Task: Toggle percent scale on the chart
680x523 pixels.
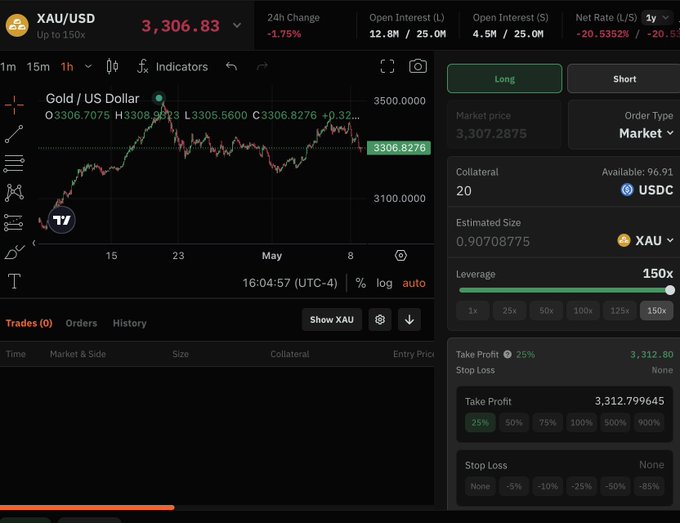Action: (360, 283)
